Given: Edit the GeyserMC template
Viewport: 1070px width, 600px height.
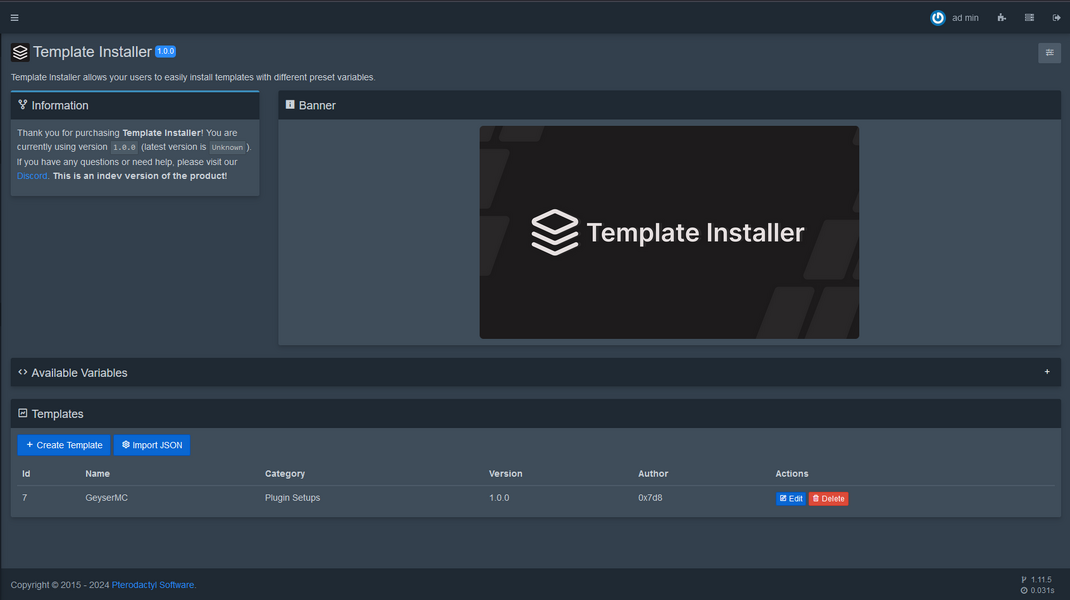Looking at the screenshot, I should [790, 497].
